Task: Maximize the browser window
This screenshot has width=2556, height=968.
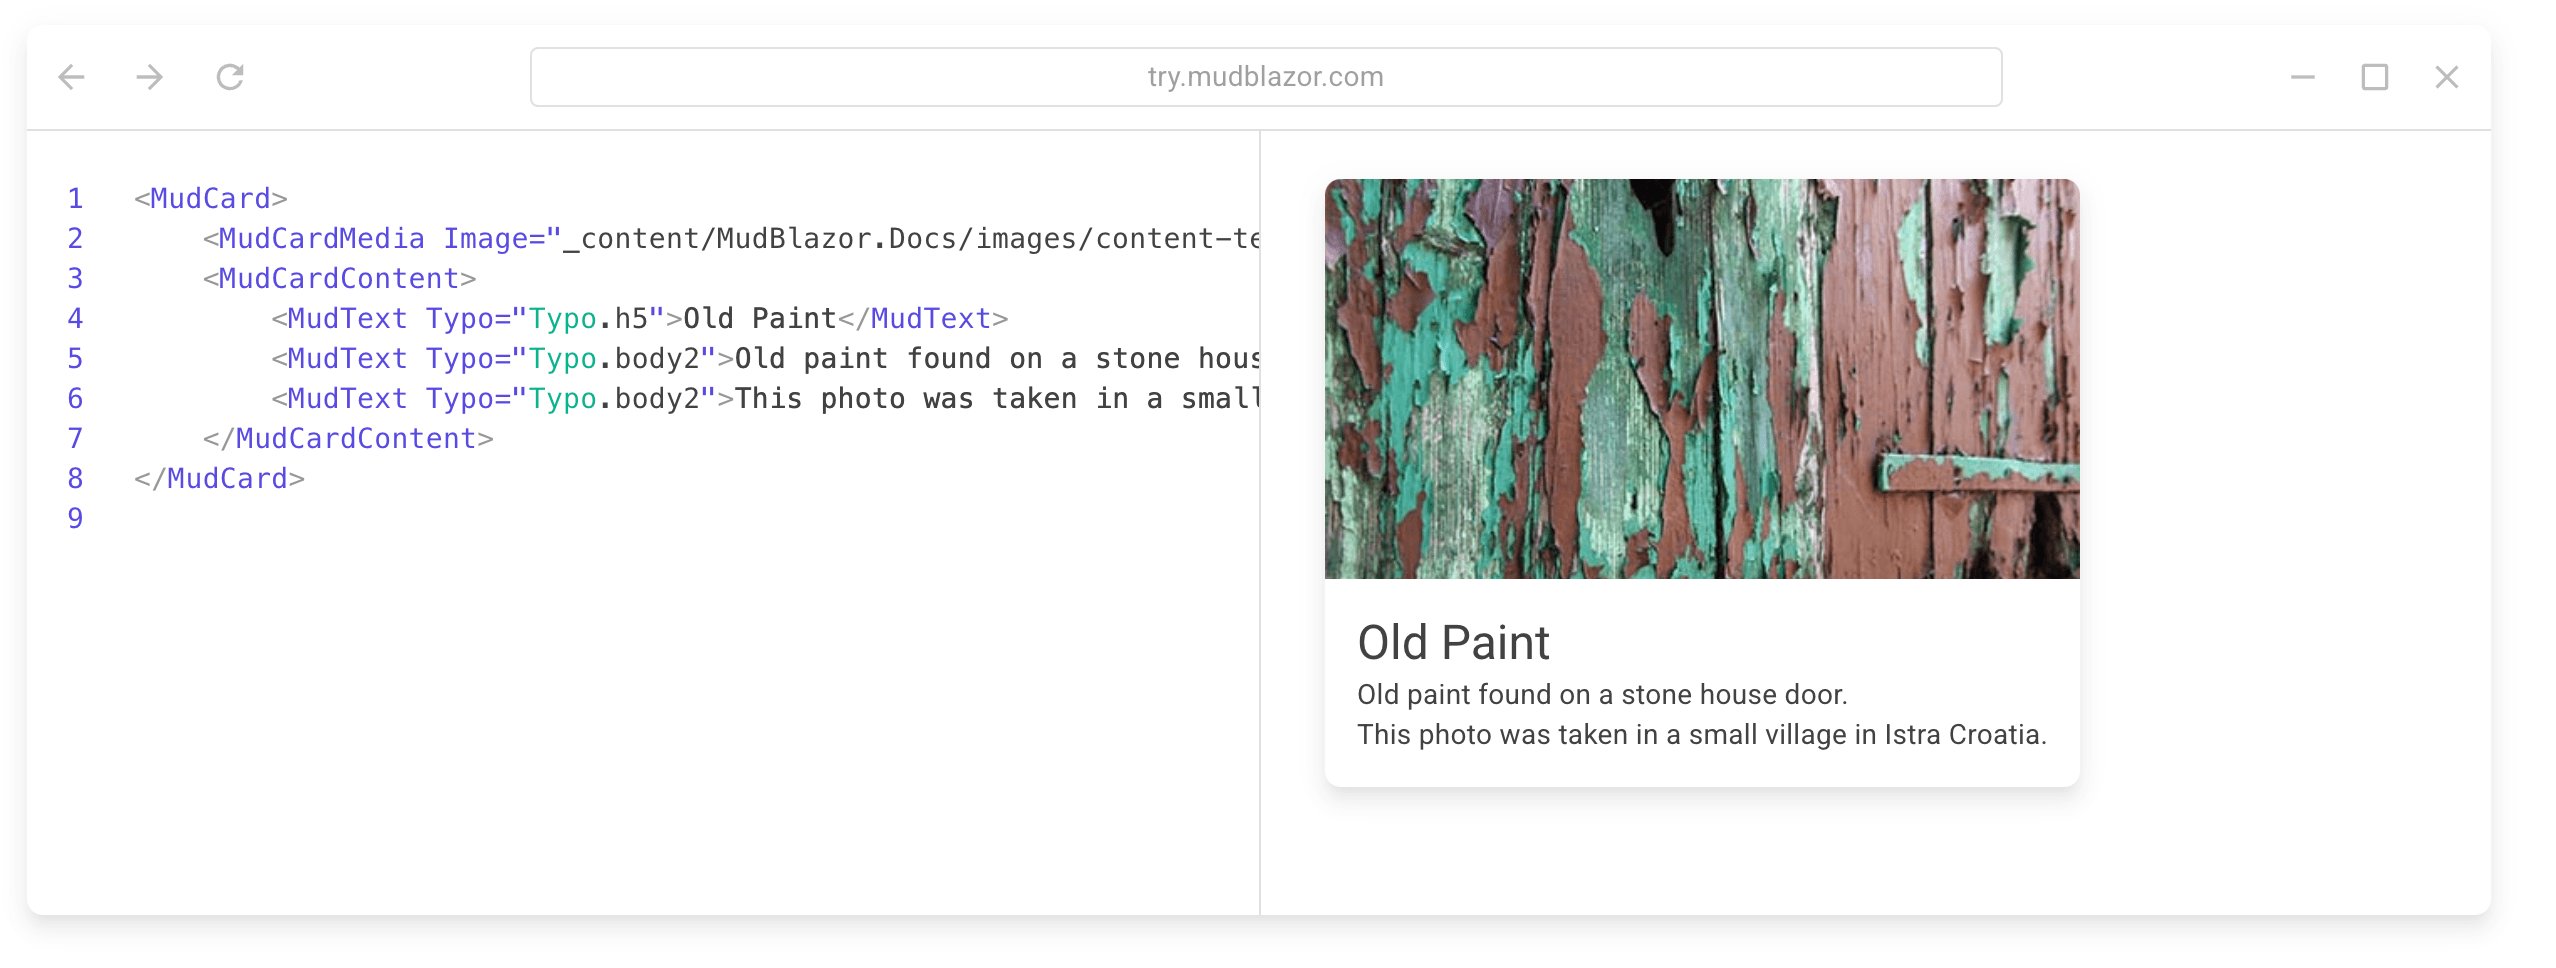Action: 2374,77
